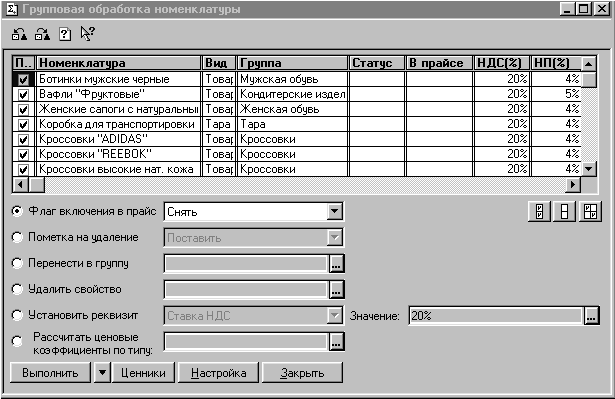
Task: Click the Номенклатура column header
Action: point(118,63)
